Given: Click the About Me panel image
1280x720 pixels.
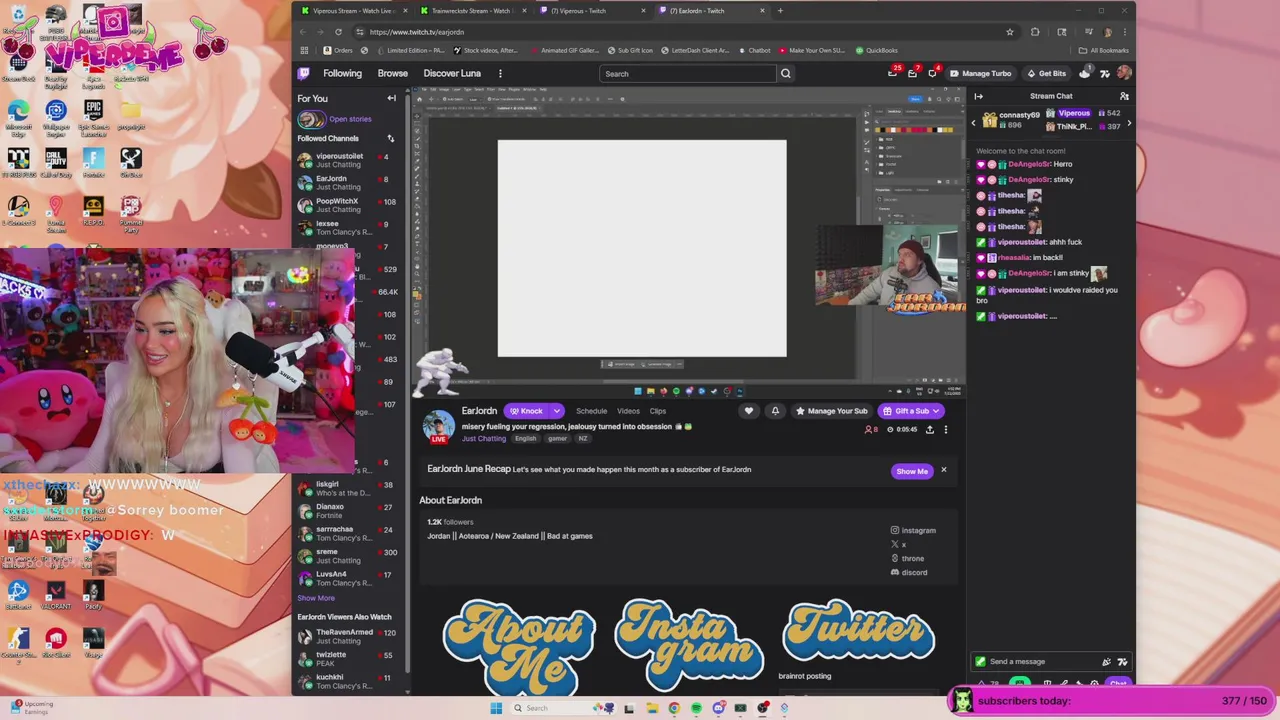Looking at the screenshot, I should pyautogui.click(x=519, y=645).
